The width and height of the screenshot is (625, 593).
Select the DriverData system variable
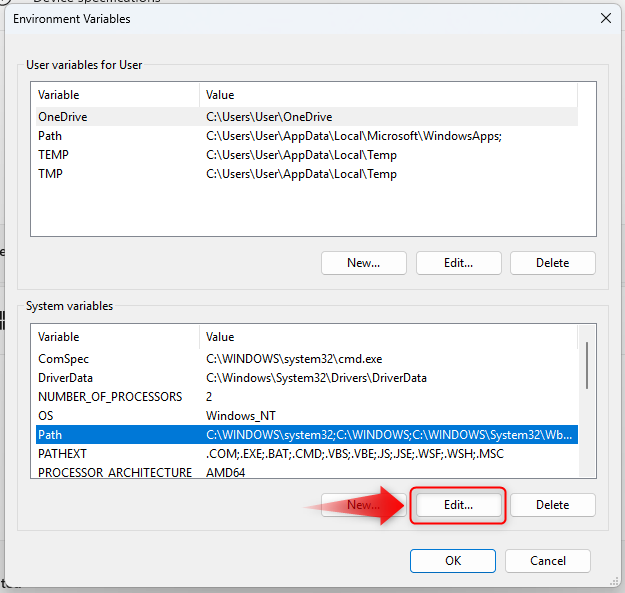66,378
